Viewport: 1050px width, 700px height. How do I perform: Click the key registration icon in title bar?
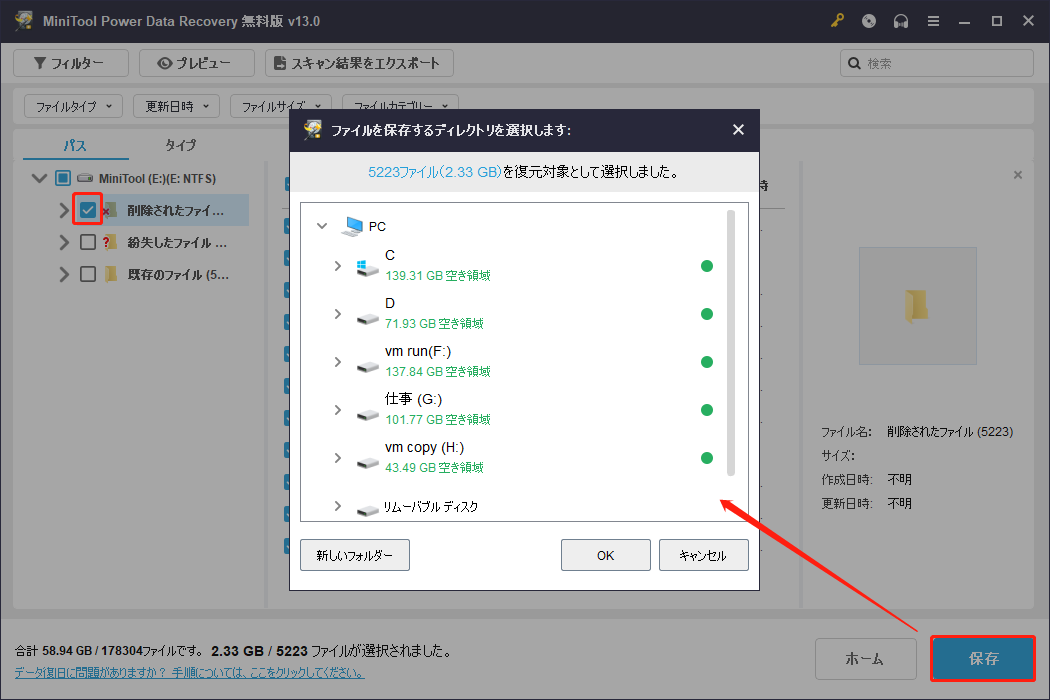[x=837, y=21]
